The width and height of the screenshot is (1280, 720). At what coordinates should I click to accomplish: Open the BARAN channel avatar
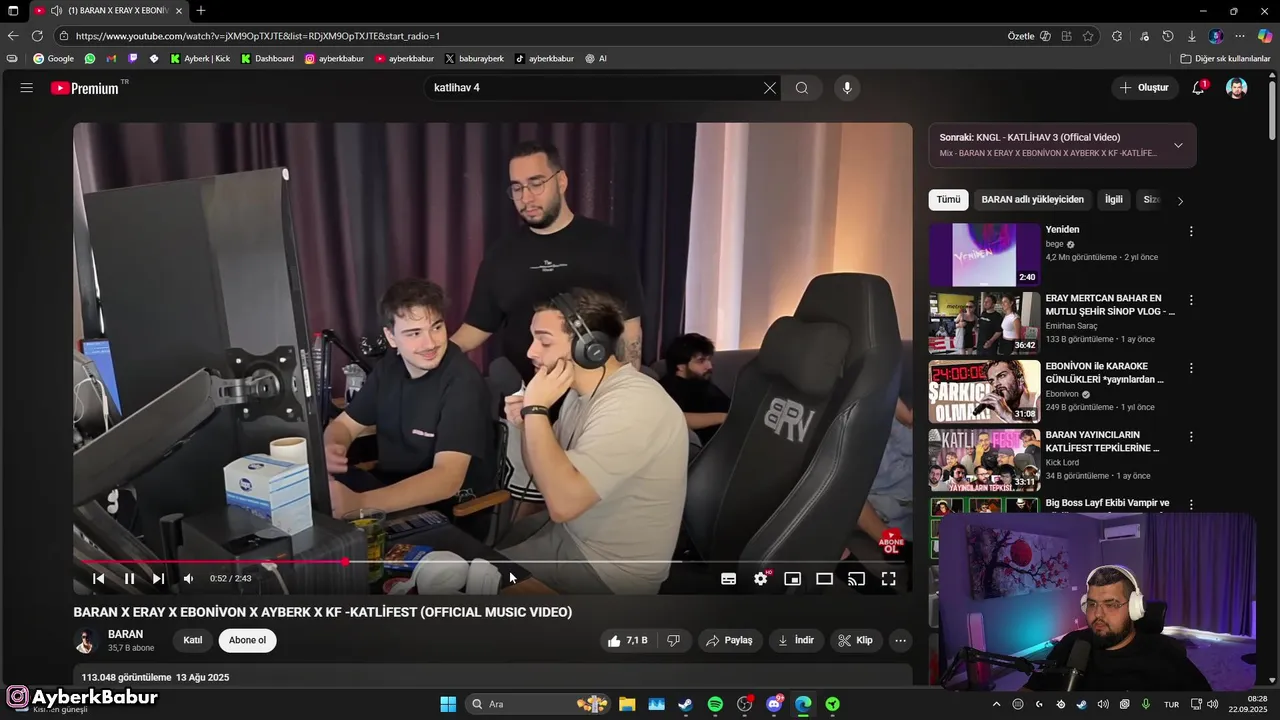tap(86, 641)
